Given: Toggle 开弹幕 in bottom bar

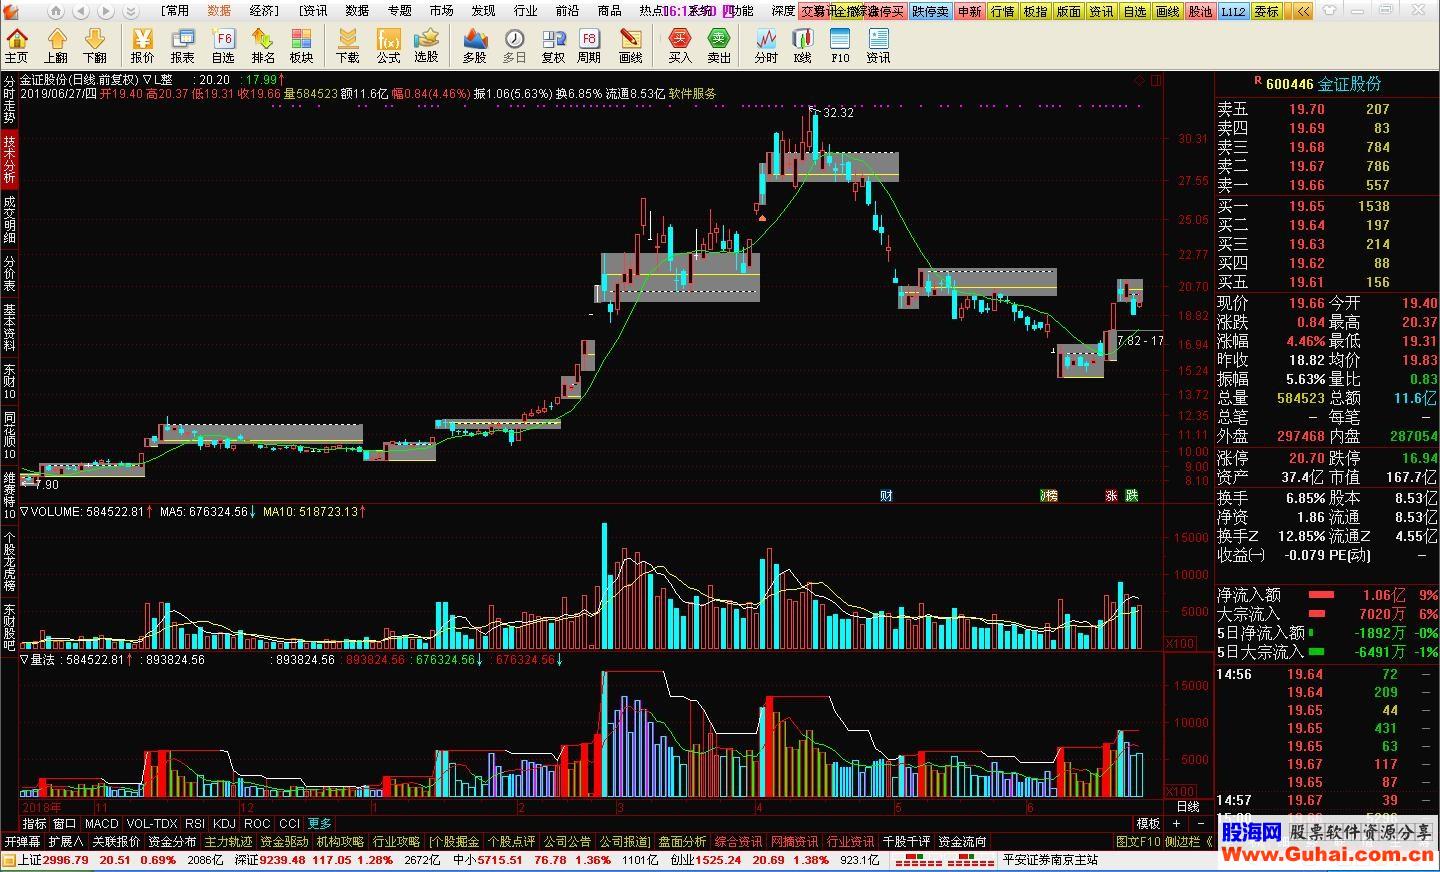Looking at the screenshot, I should click(22, 841).
